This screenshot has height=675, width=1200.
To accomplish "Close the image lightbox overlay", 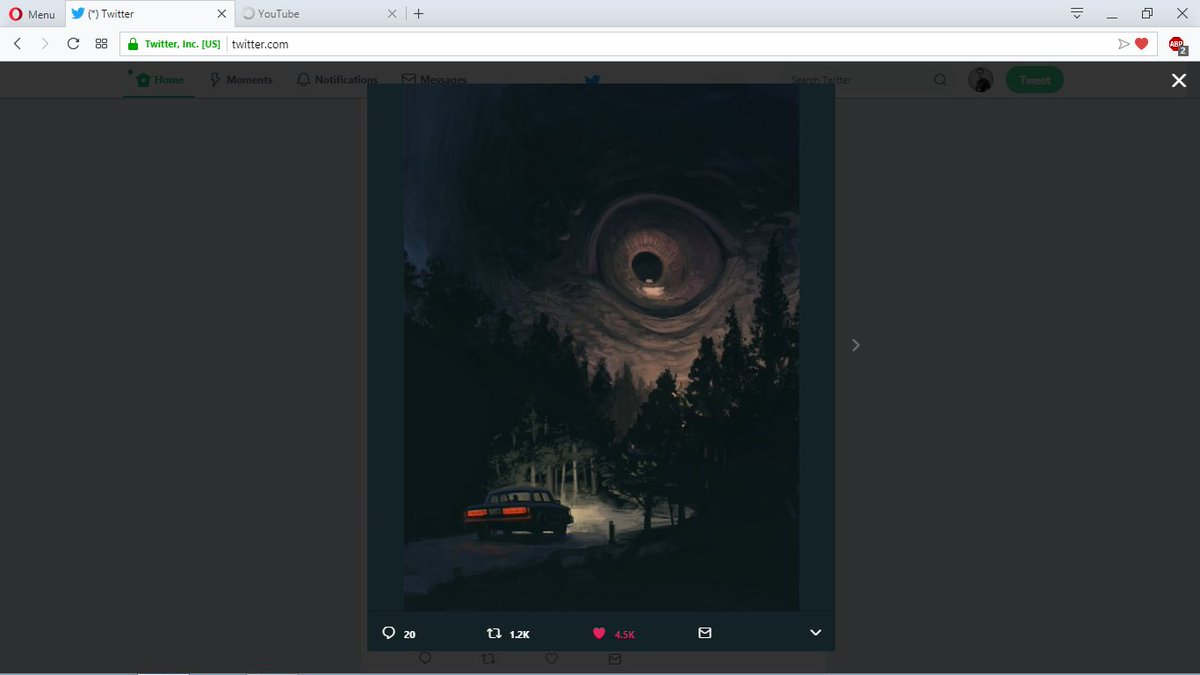I will [x=1179, y=81].
